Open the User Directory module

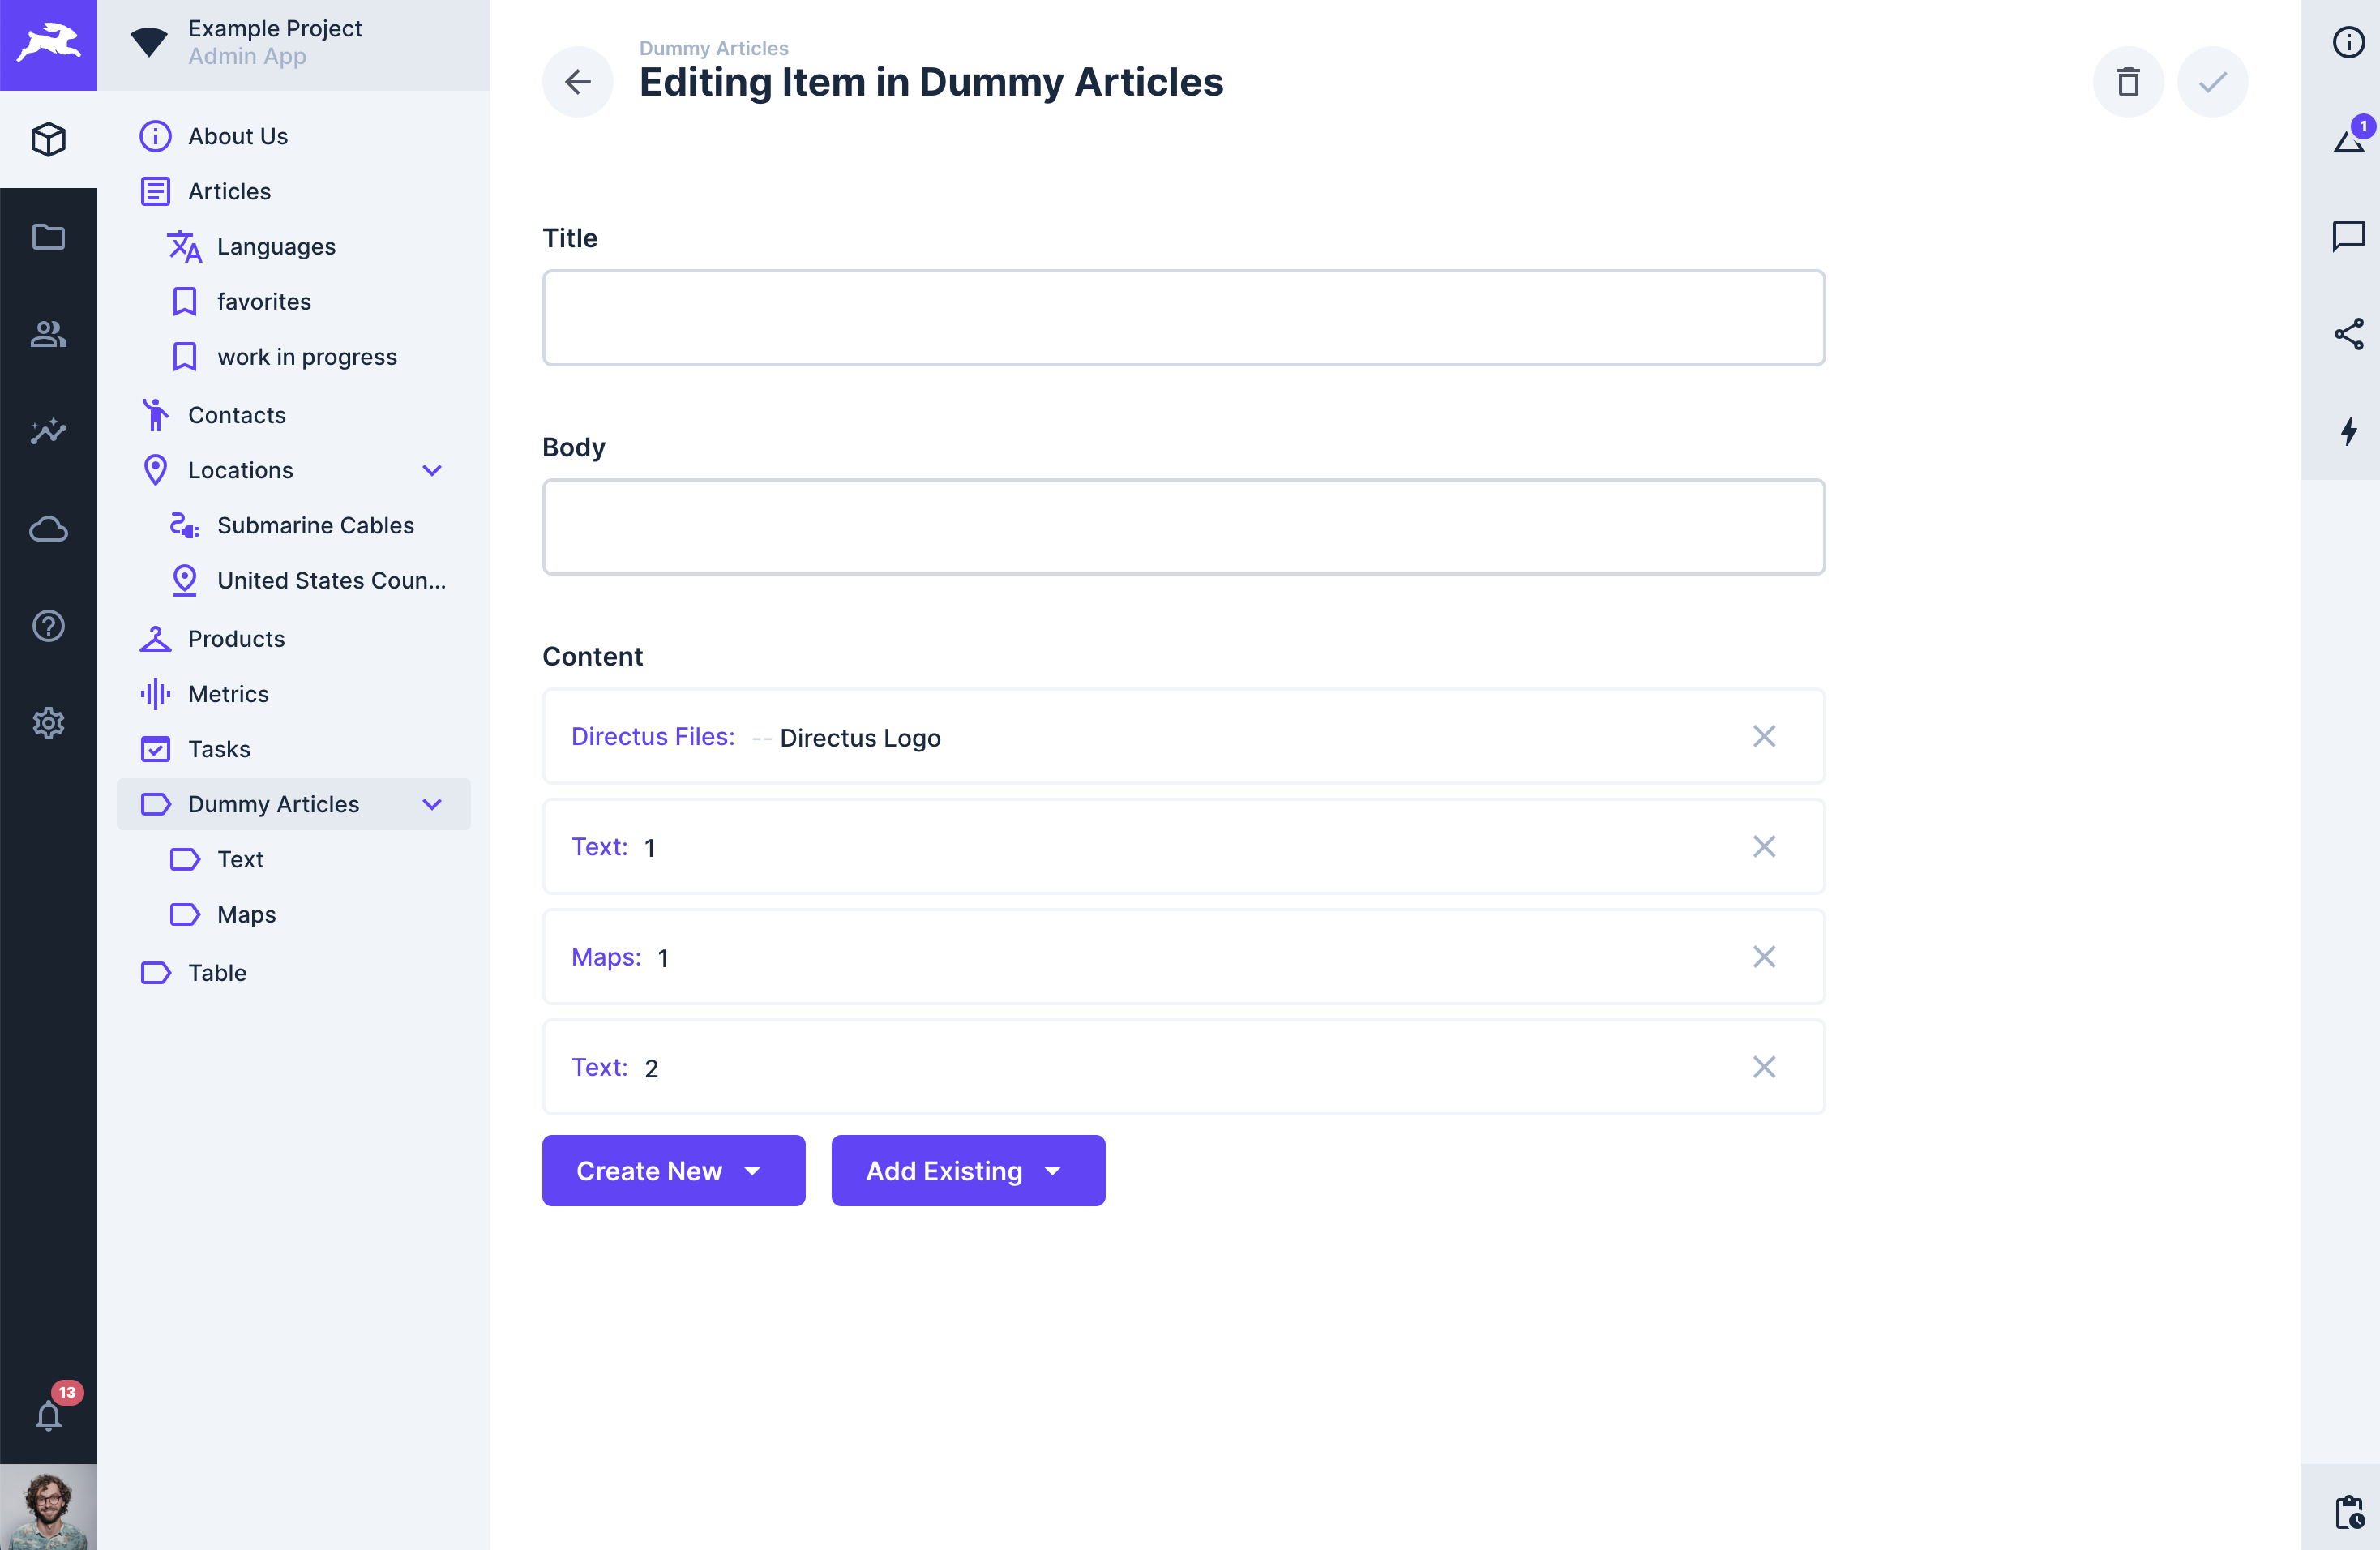click(x=48, y=335)
